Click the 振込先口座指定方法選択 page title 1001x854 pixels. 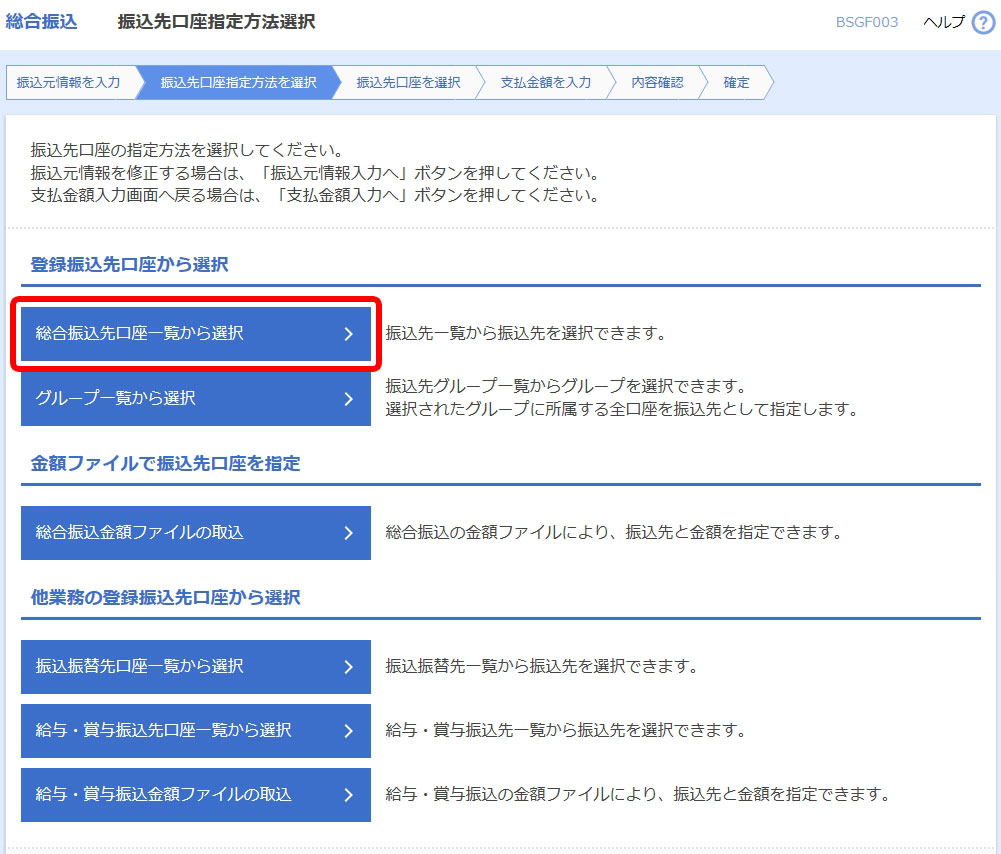click(x=216, y=22)
